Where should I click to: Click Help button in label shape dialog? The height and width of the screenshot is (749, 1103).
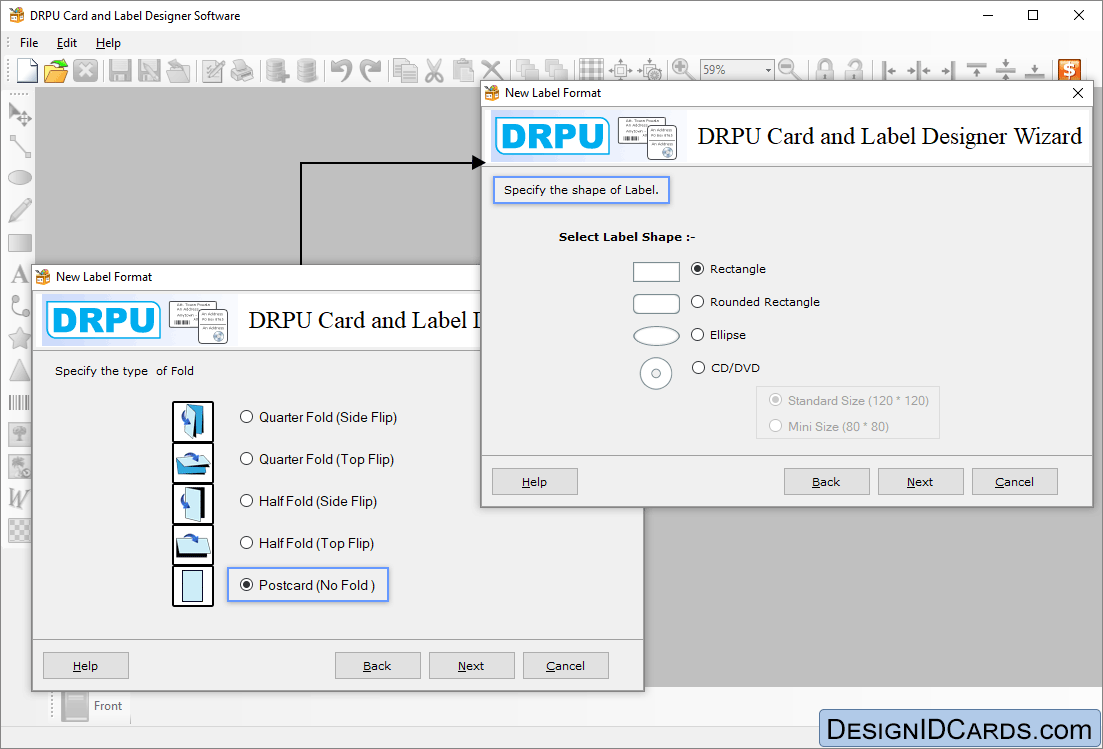(x=535, y=482)
